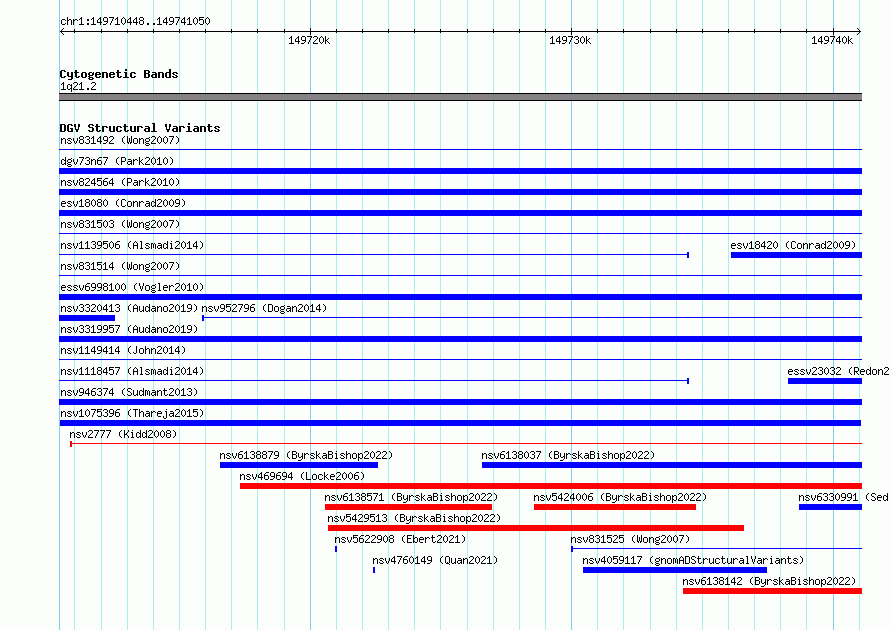Open nsv3319957 (Audano2019) variant label

pyautogui.click(x=129, y=329)
